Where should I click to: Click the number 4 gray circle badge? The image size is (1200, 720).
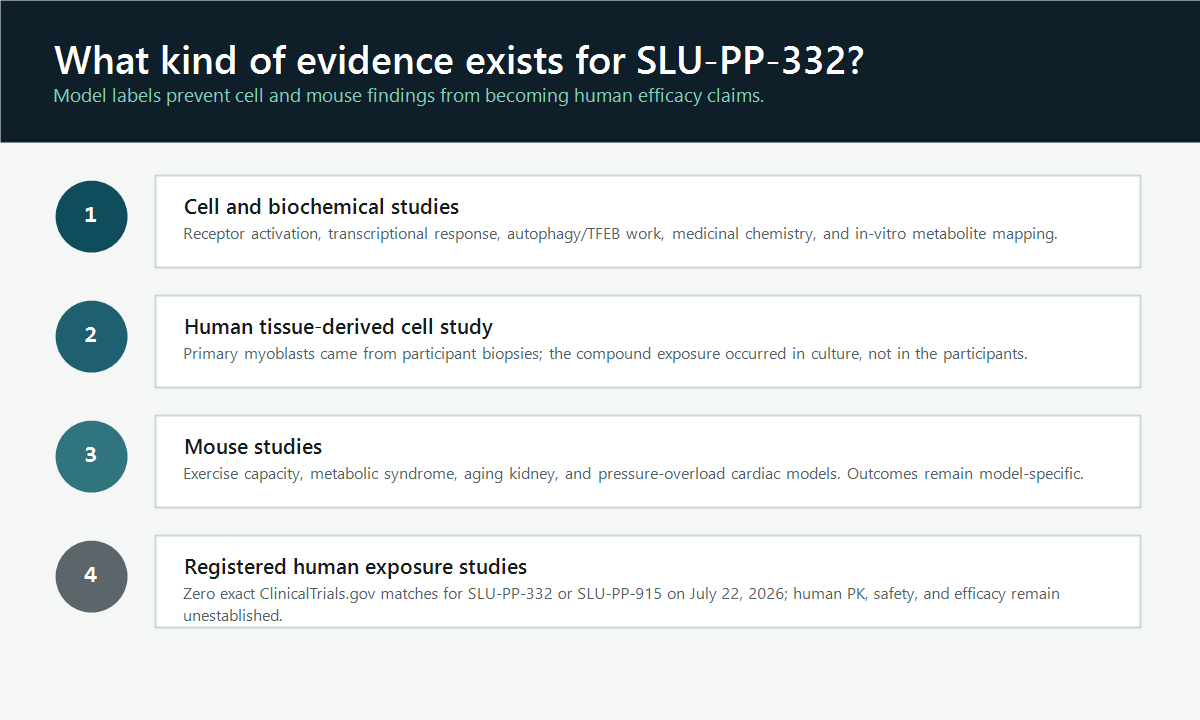click(x=91, y=576)
